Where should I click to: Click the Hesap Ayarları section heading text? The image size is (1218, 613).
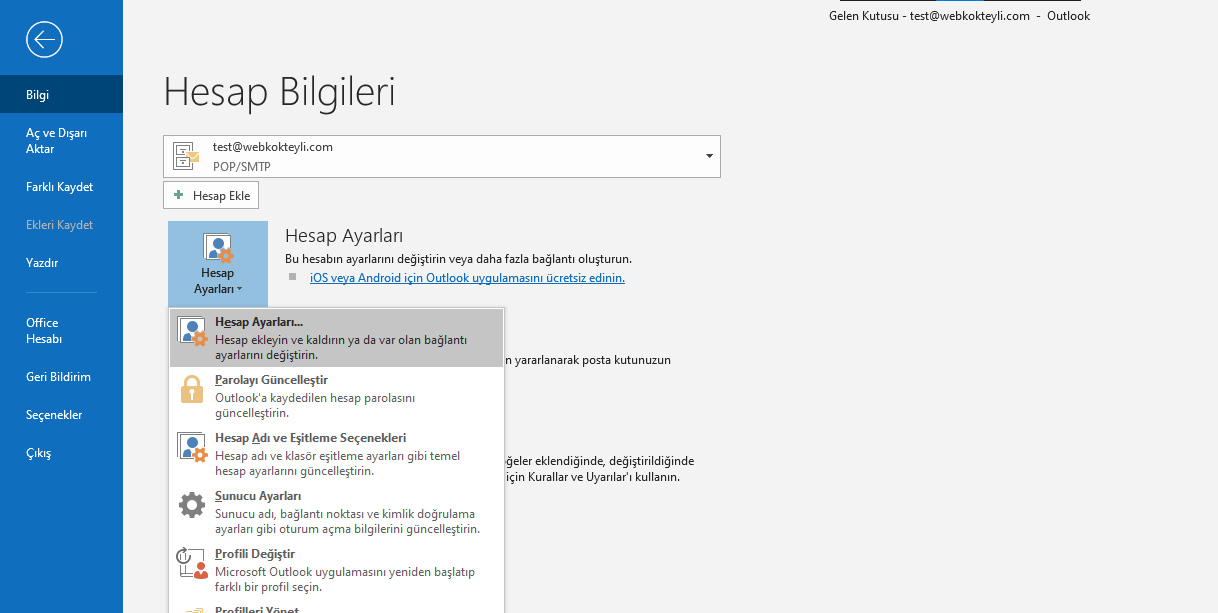pos(344,236)
